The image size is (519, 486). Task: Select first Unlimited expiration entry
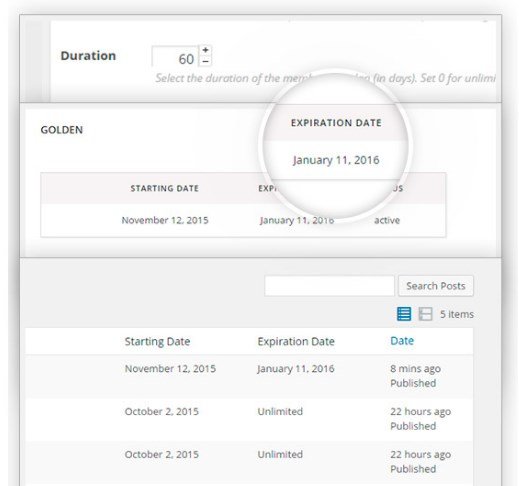[x=280, y=411]
